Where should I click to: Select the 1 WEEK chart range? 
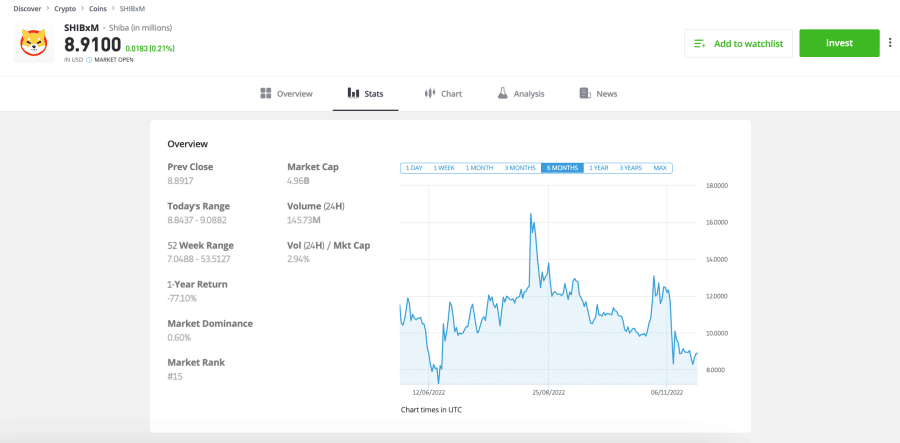[x=444, y=168]
